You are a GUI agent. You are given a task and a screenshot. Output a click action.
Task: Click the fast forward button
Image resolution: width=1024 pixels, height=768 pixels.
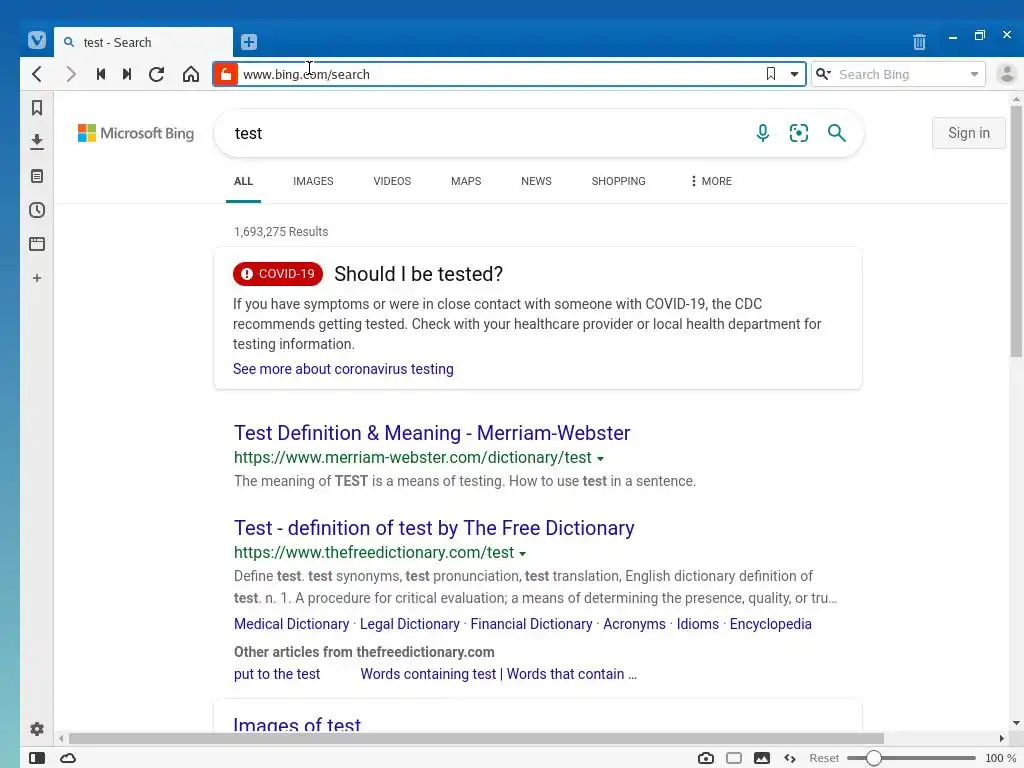tap(127, 74)
